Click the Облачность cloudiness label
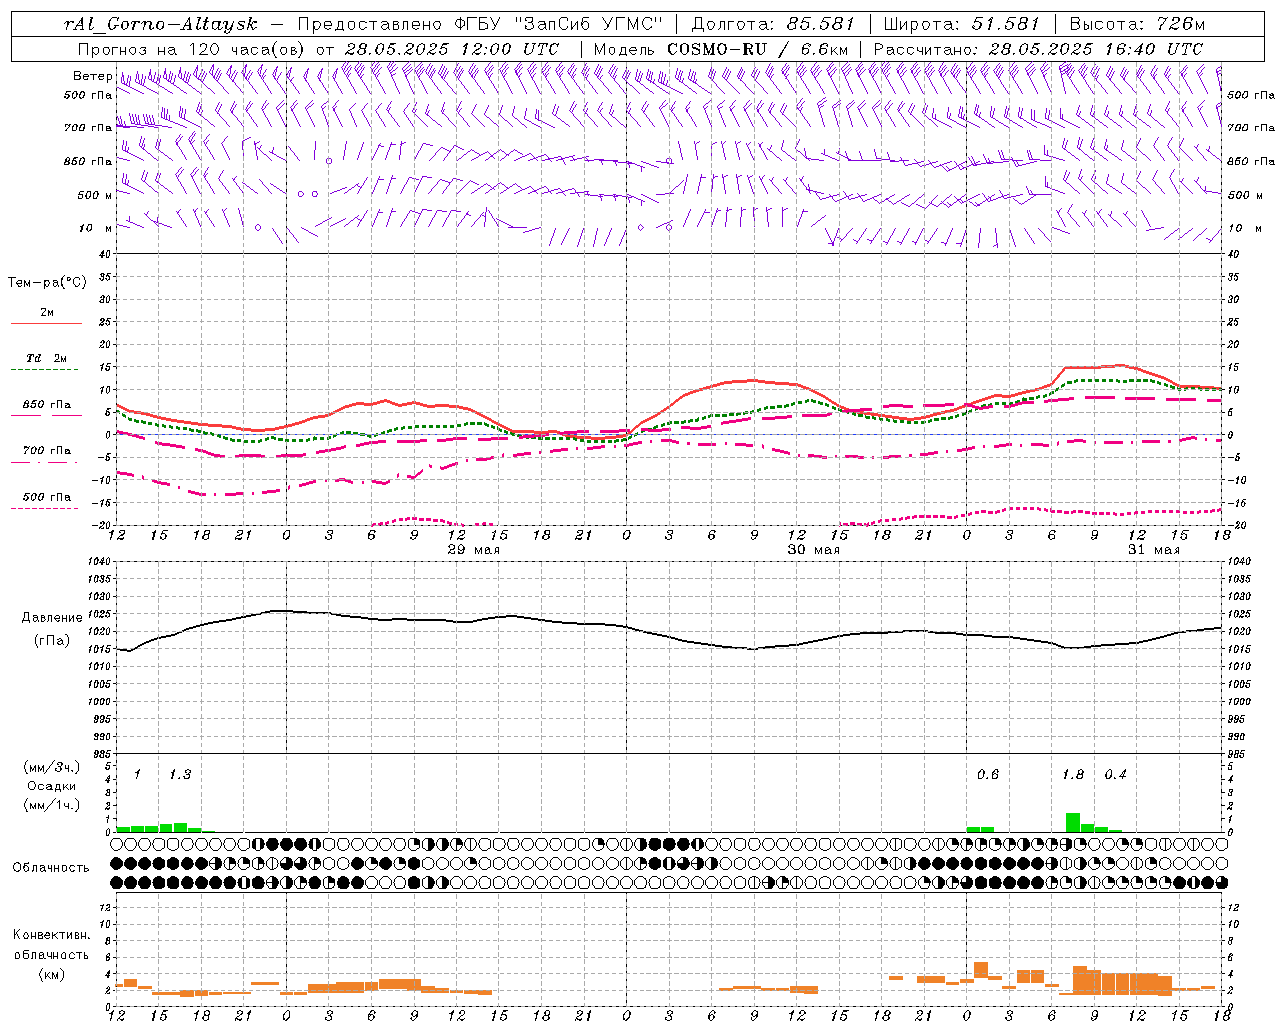This screenshot has height=1024, width=1280. (x=51, y=868)
